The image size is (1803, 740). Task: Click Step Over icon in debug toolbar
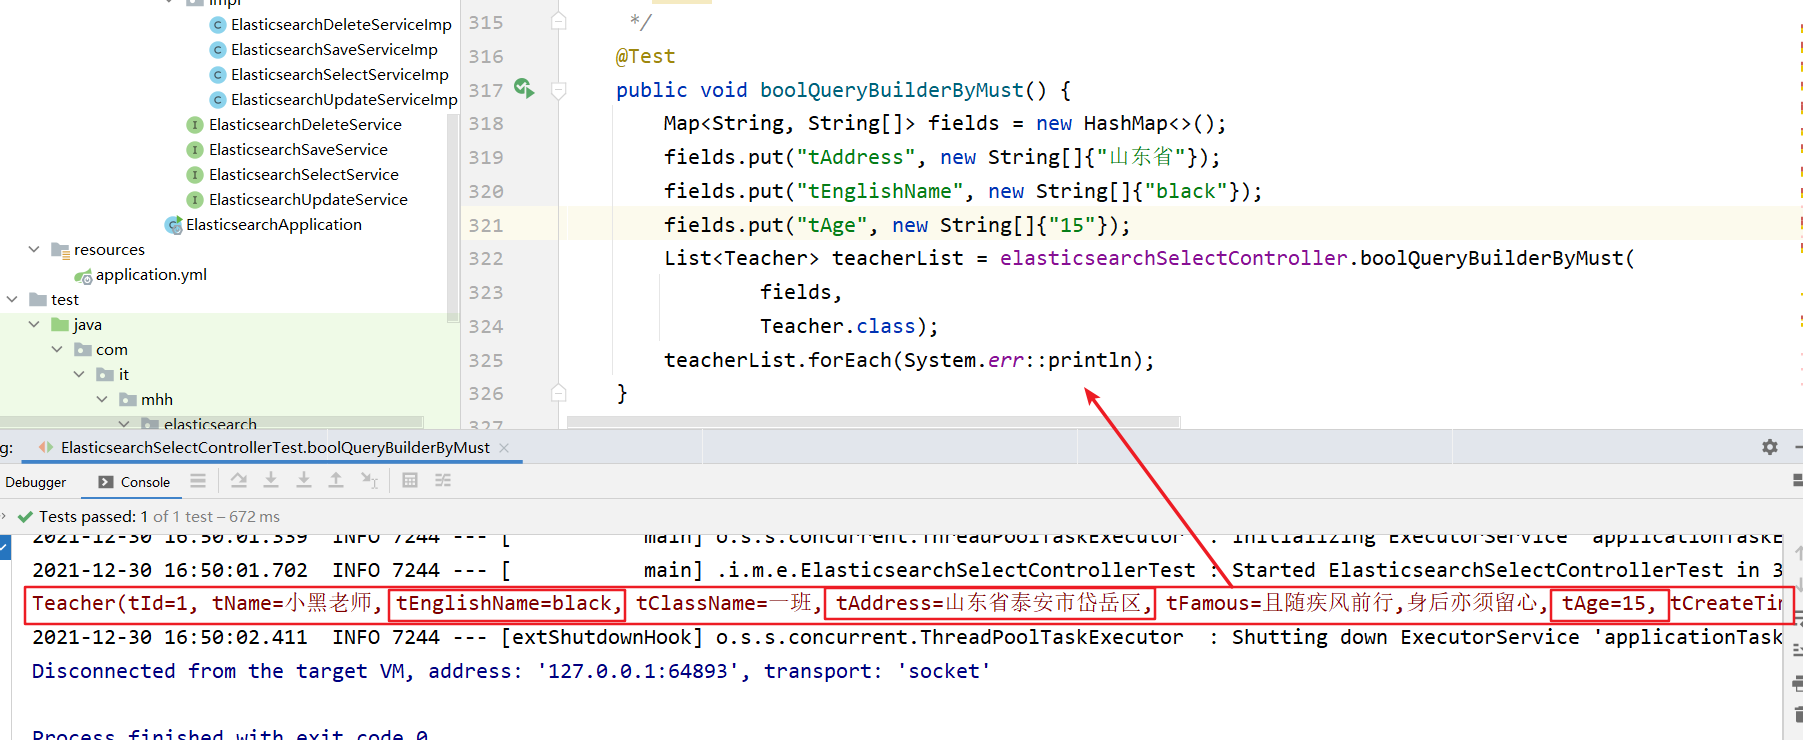click(238, 481)
